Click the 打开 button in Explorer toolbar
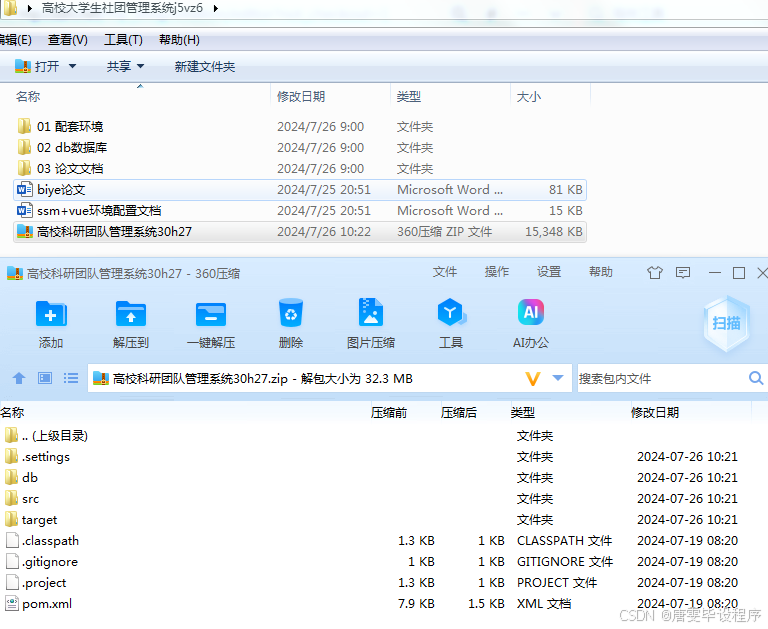 pos(38,66)
